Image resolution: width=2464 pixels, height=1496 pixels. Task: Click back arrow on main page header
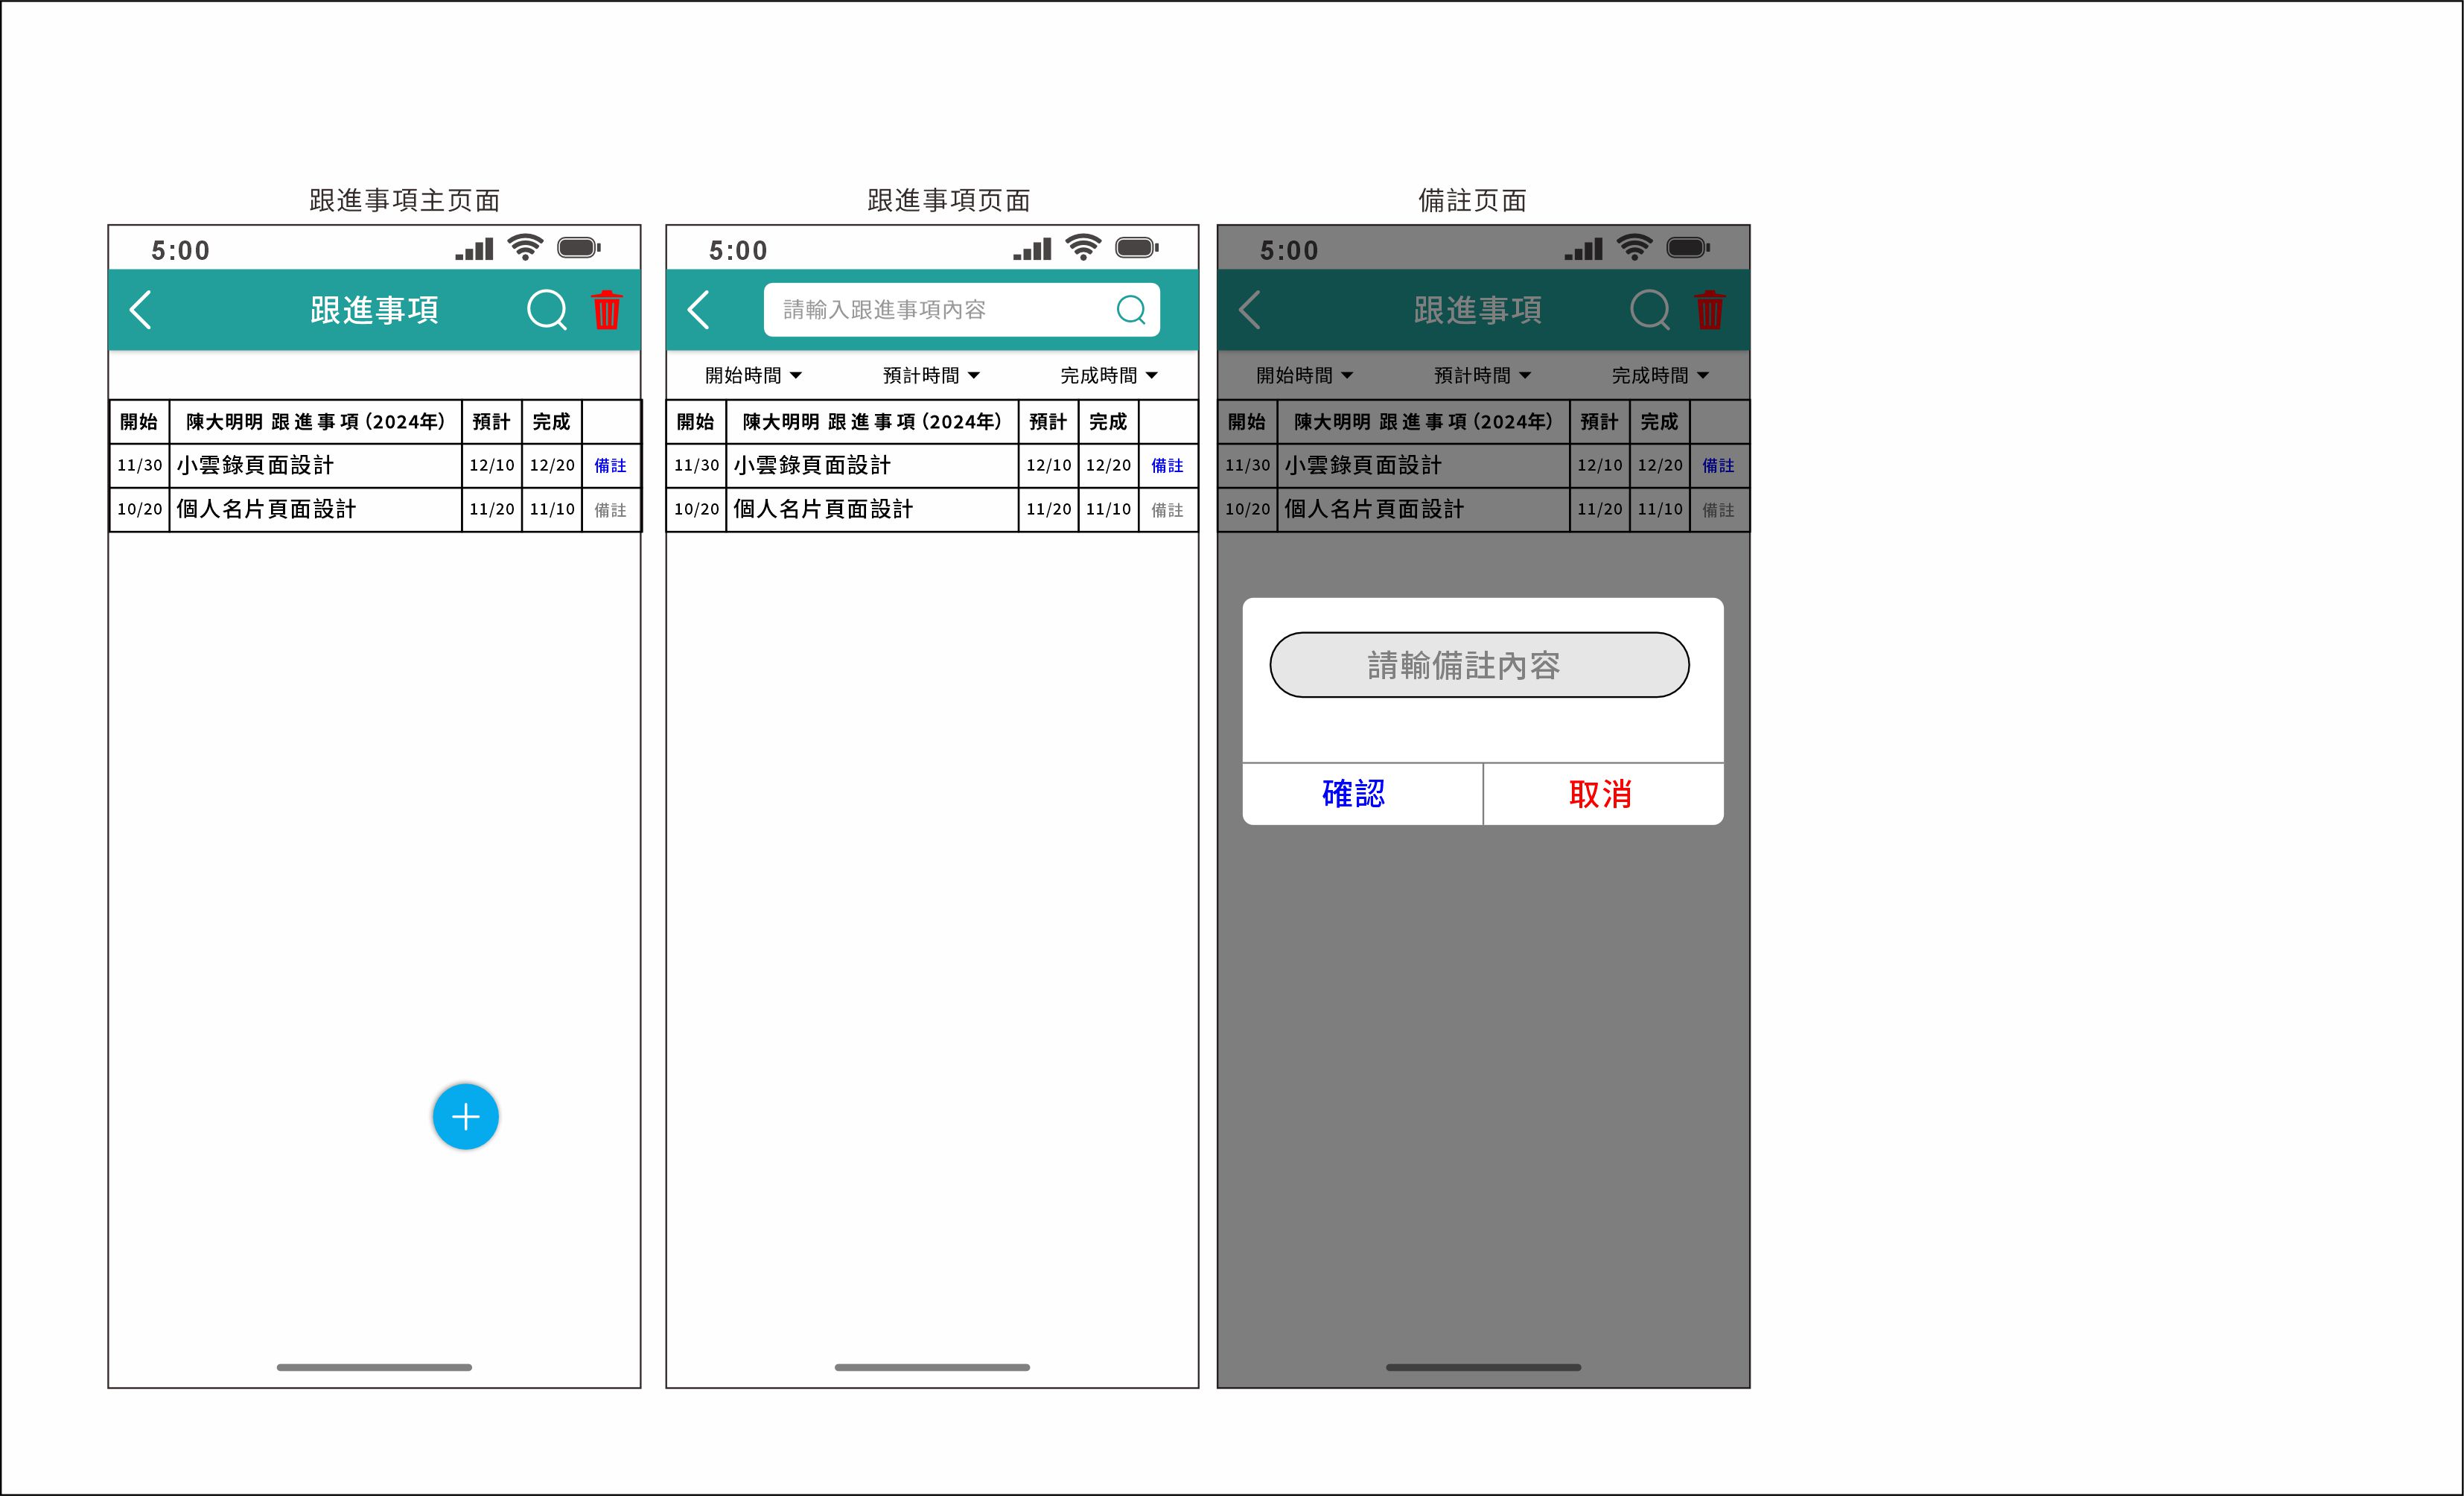[x=141, y=310]
